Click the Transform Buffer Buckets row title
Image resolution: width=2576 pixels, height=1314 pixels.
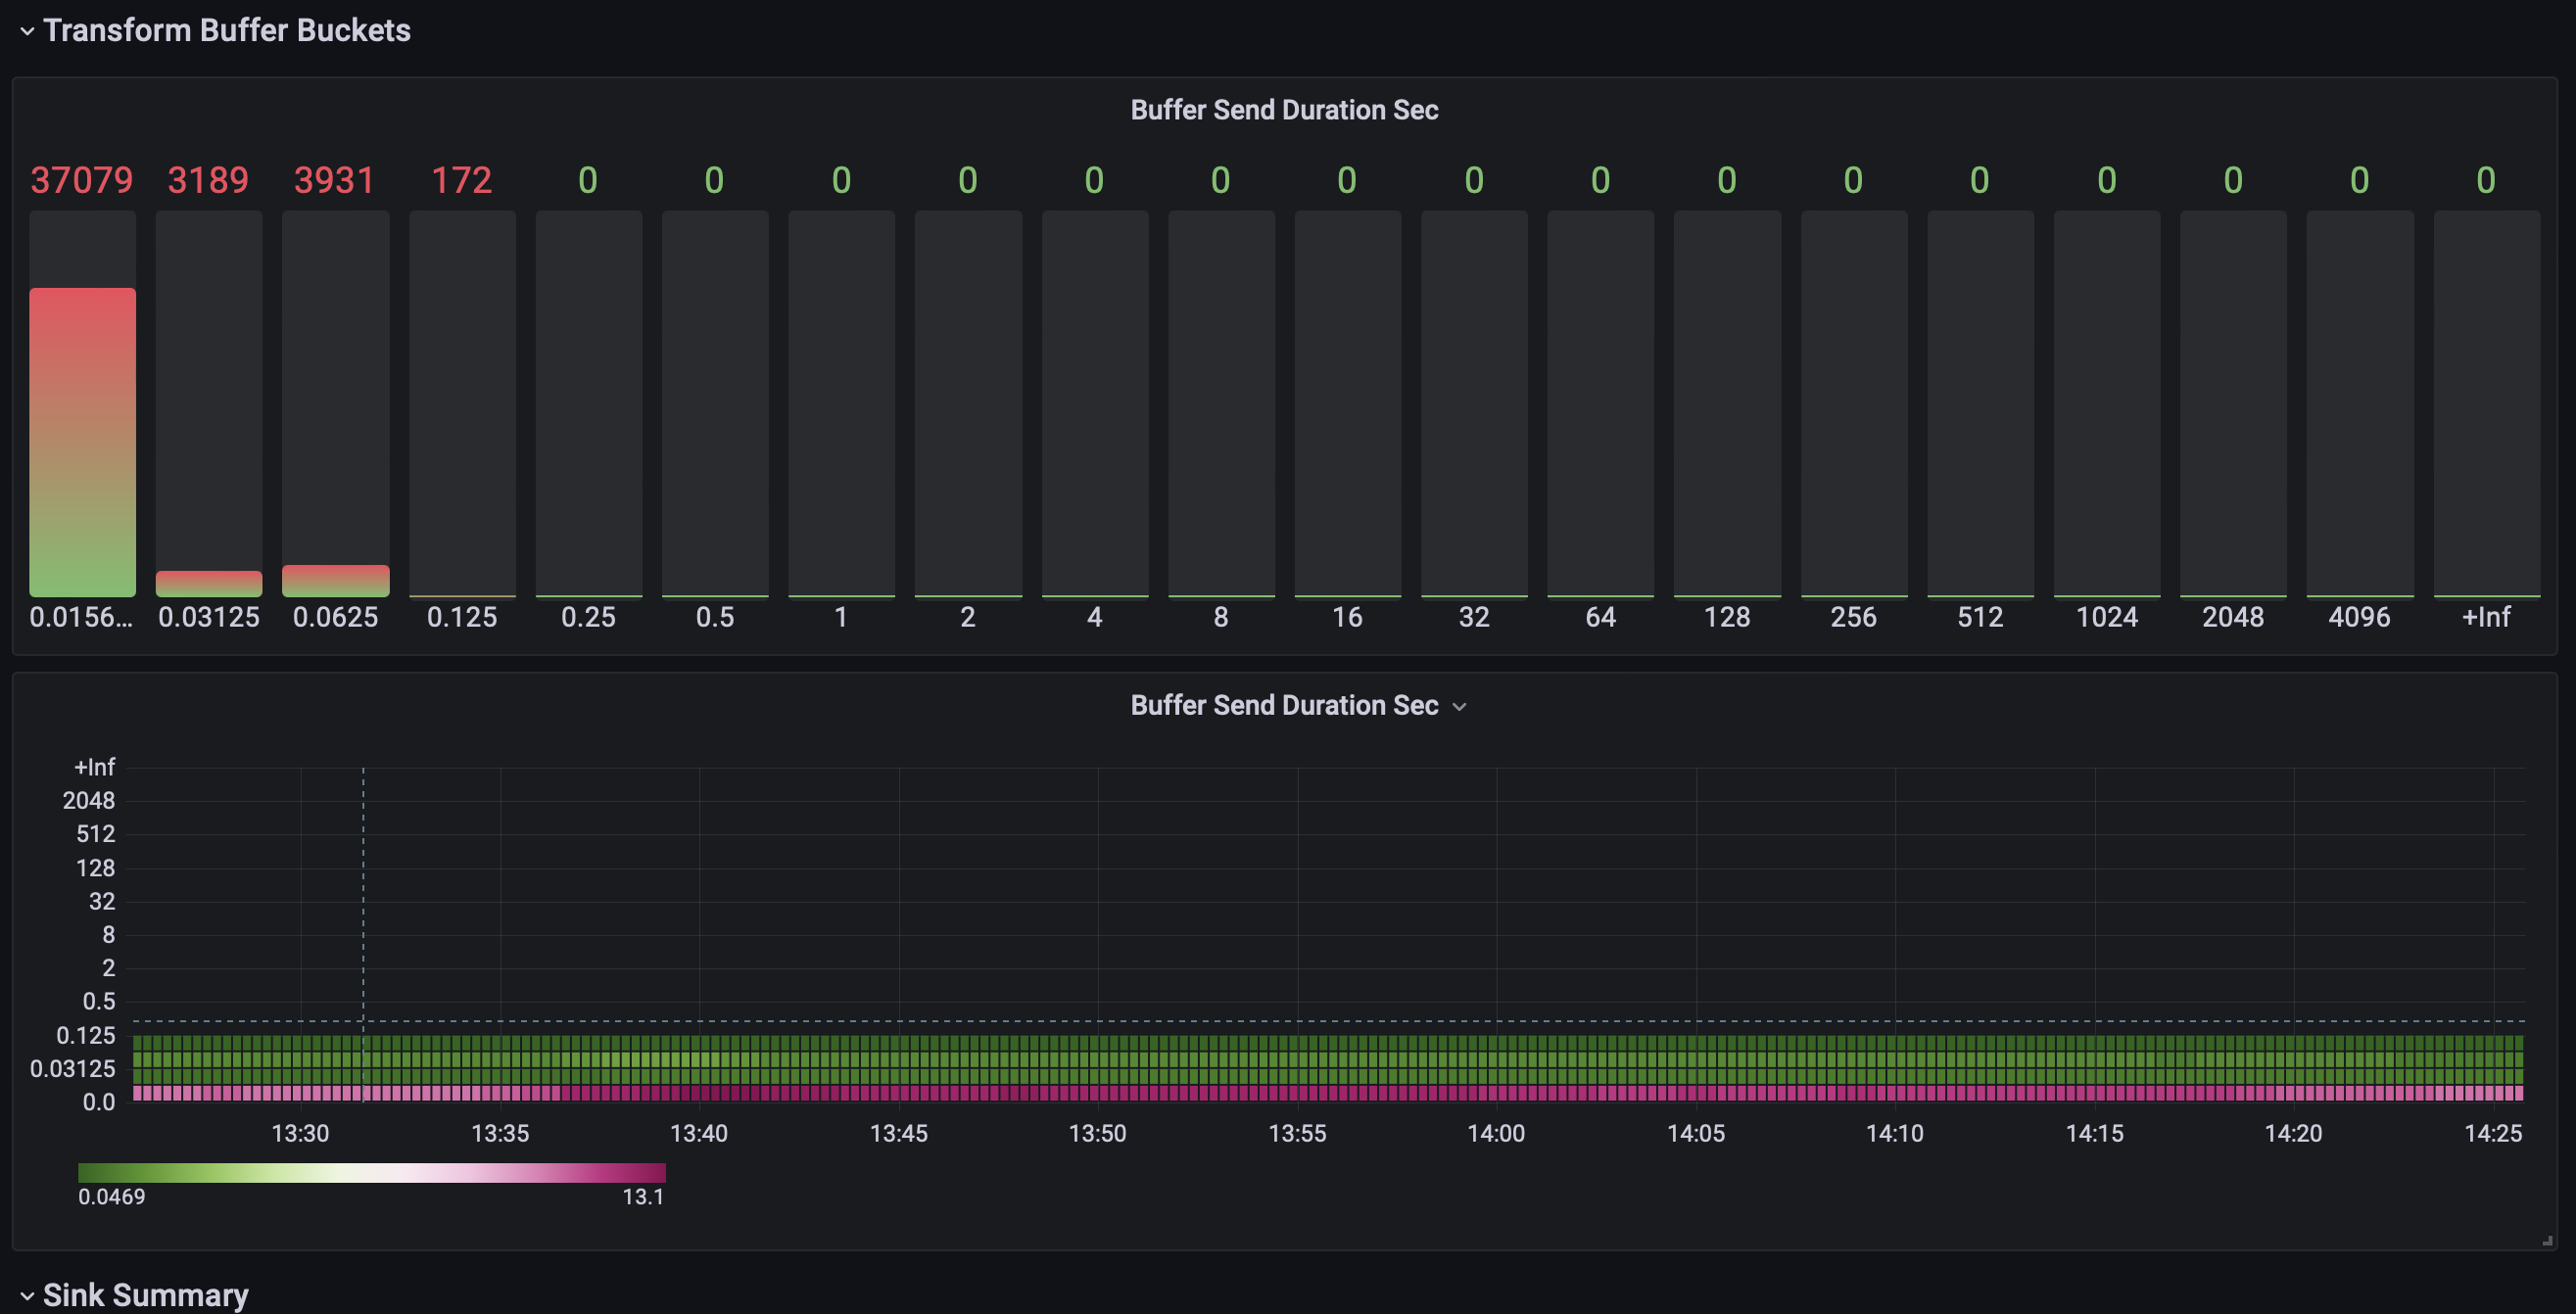click(x=226, y=31)
